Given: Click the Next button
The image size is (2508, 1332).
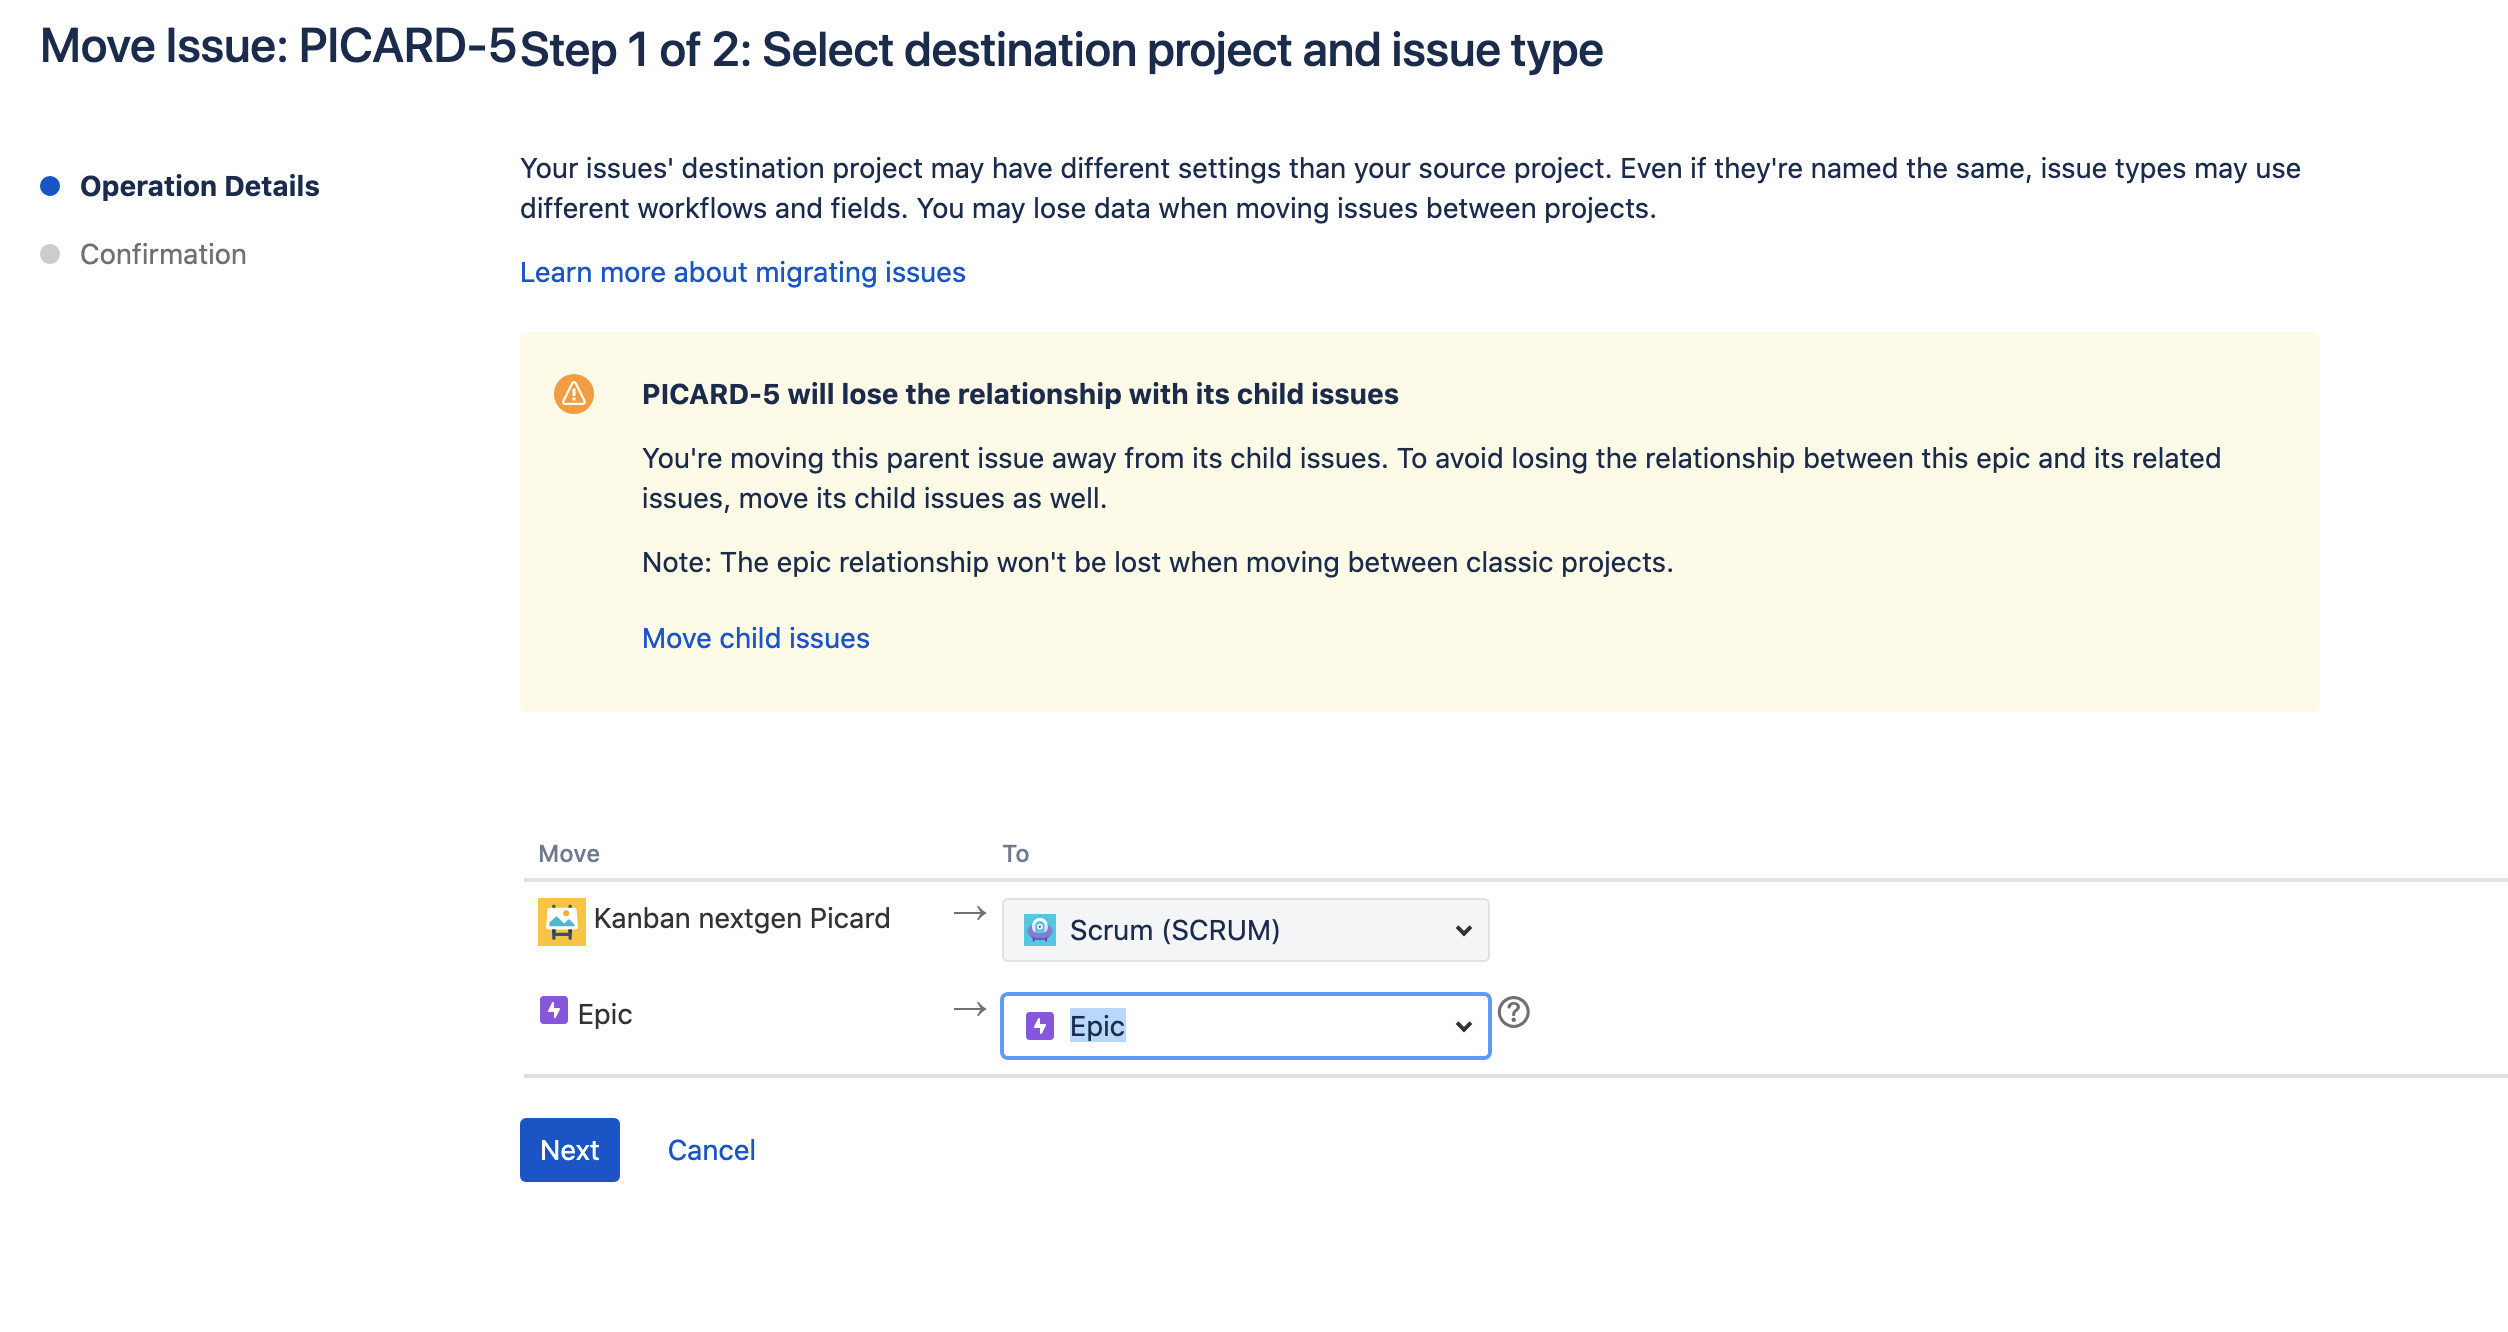Looking at the screenshot, I should [x=570, y=1150].
